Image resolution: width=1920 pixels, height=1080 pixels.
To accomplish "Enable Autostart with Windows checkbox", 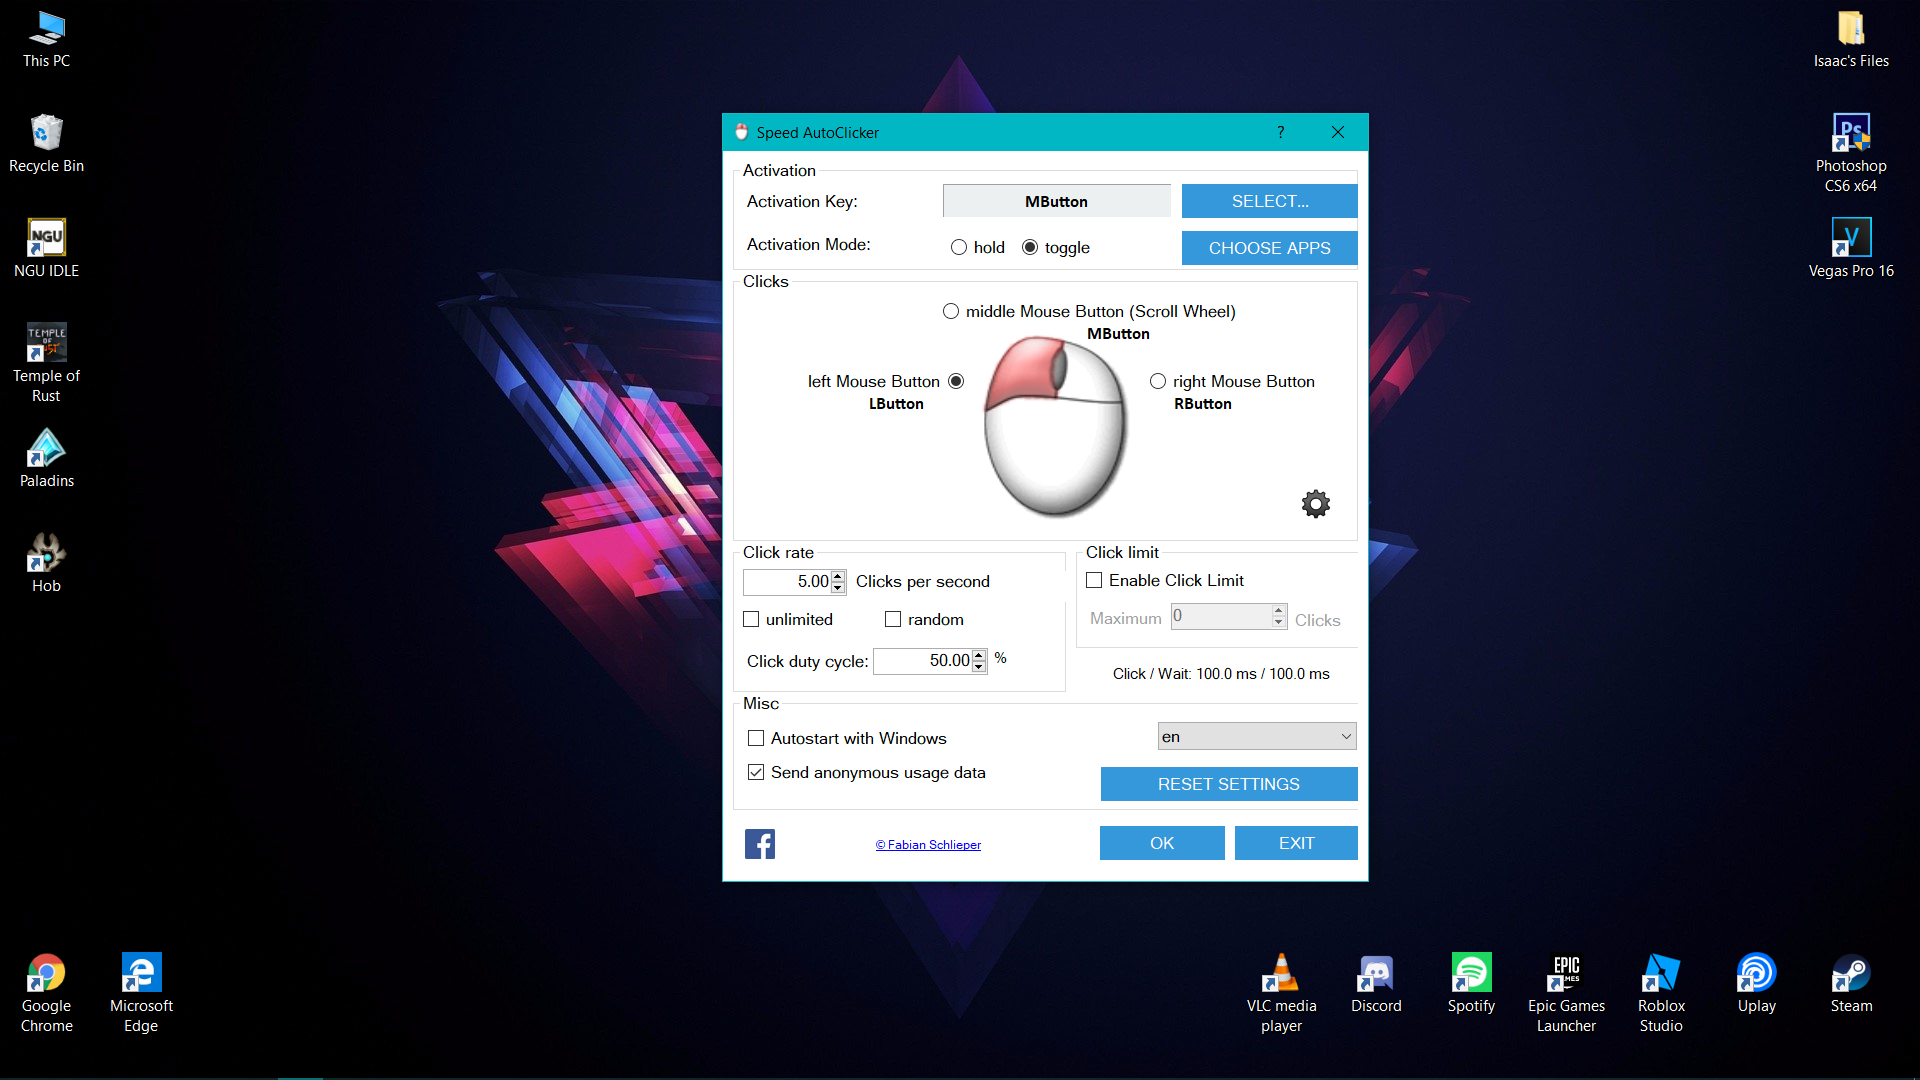I will click(x=756, y=737).
